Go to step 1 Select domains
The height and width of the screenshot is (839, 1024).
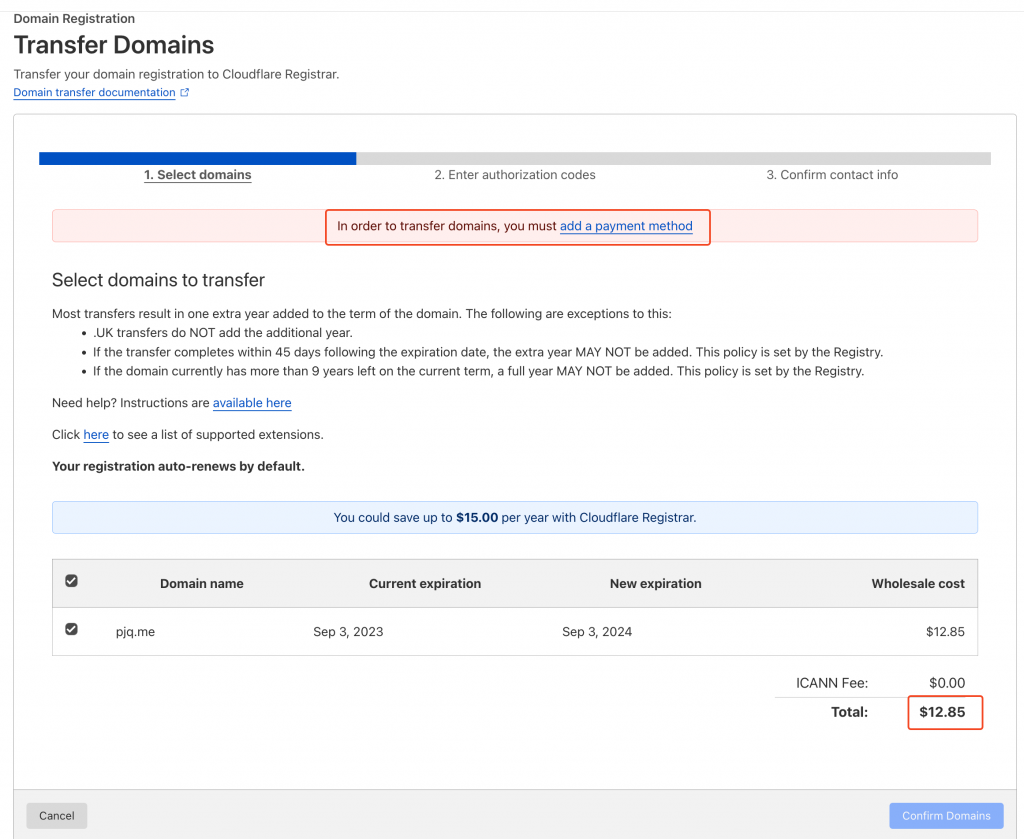[x=197, y=175]
